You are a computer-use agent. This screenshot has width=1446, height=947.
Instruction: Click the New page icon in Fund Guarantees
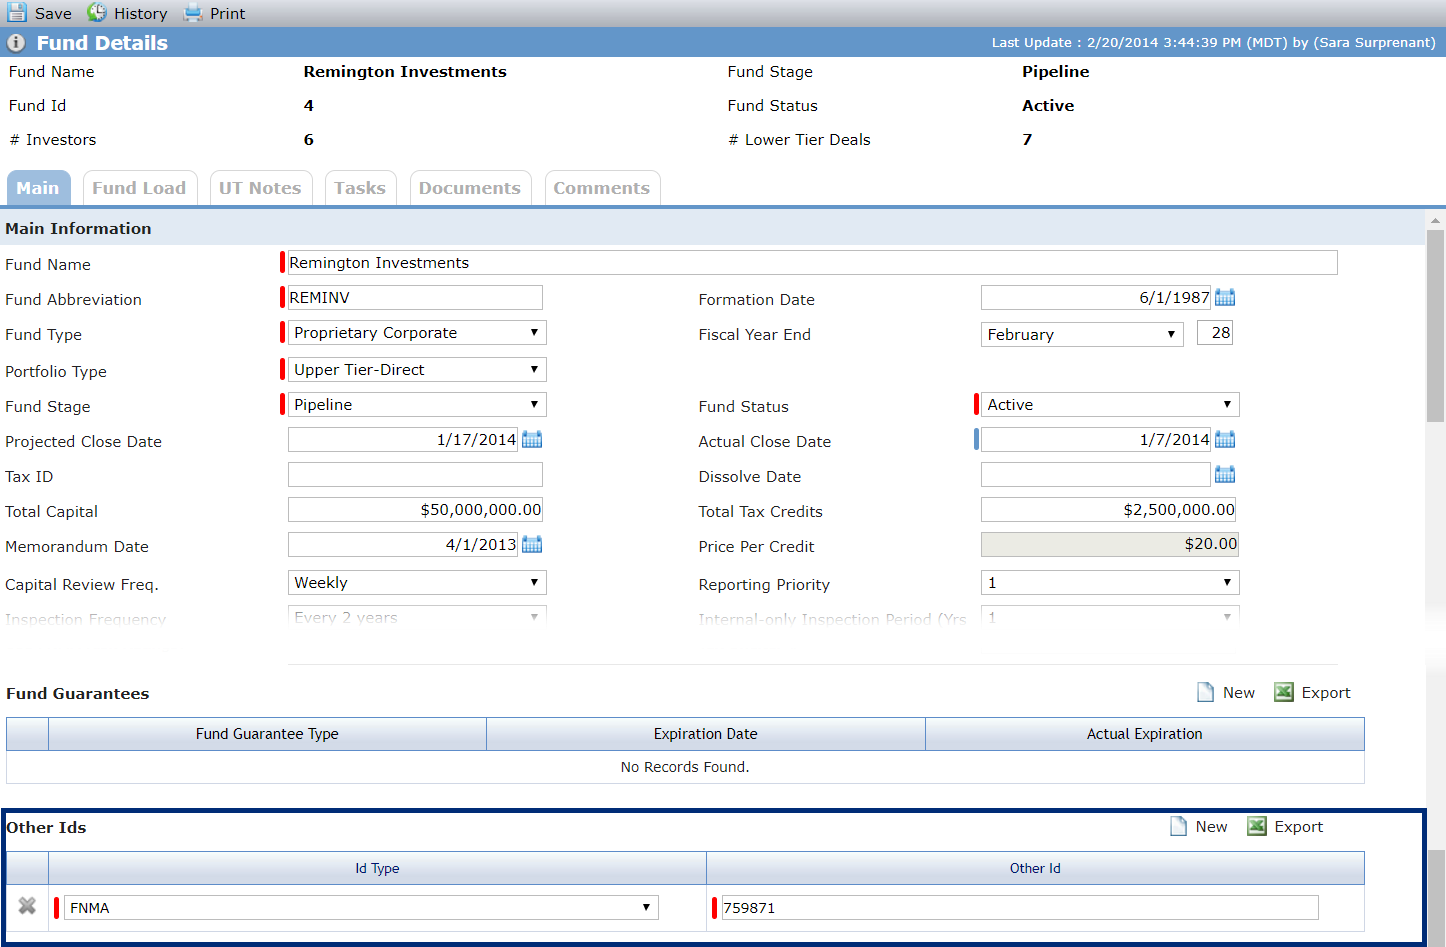(1206, 692)
